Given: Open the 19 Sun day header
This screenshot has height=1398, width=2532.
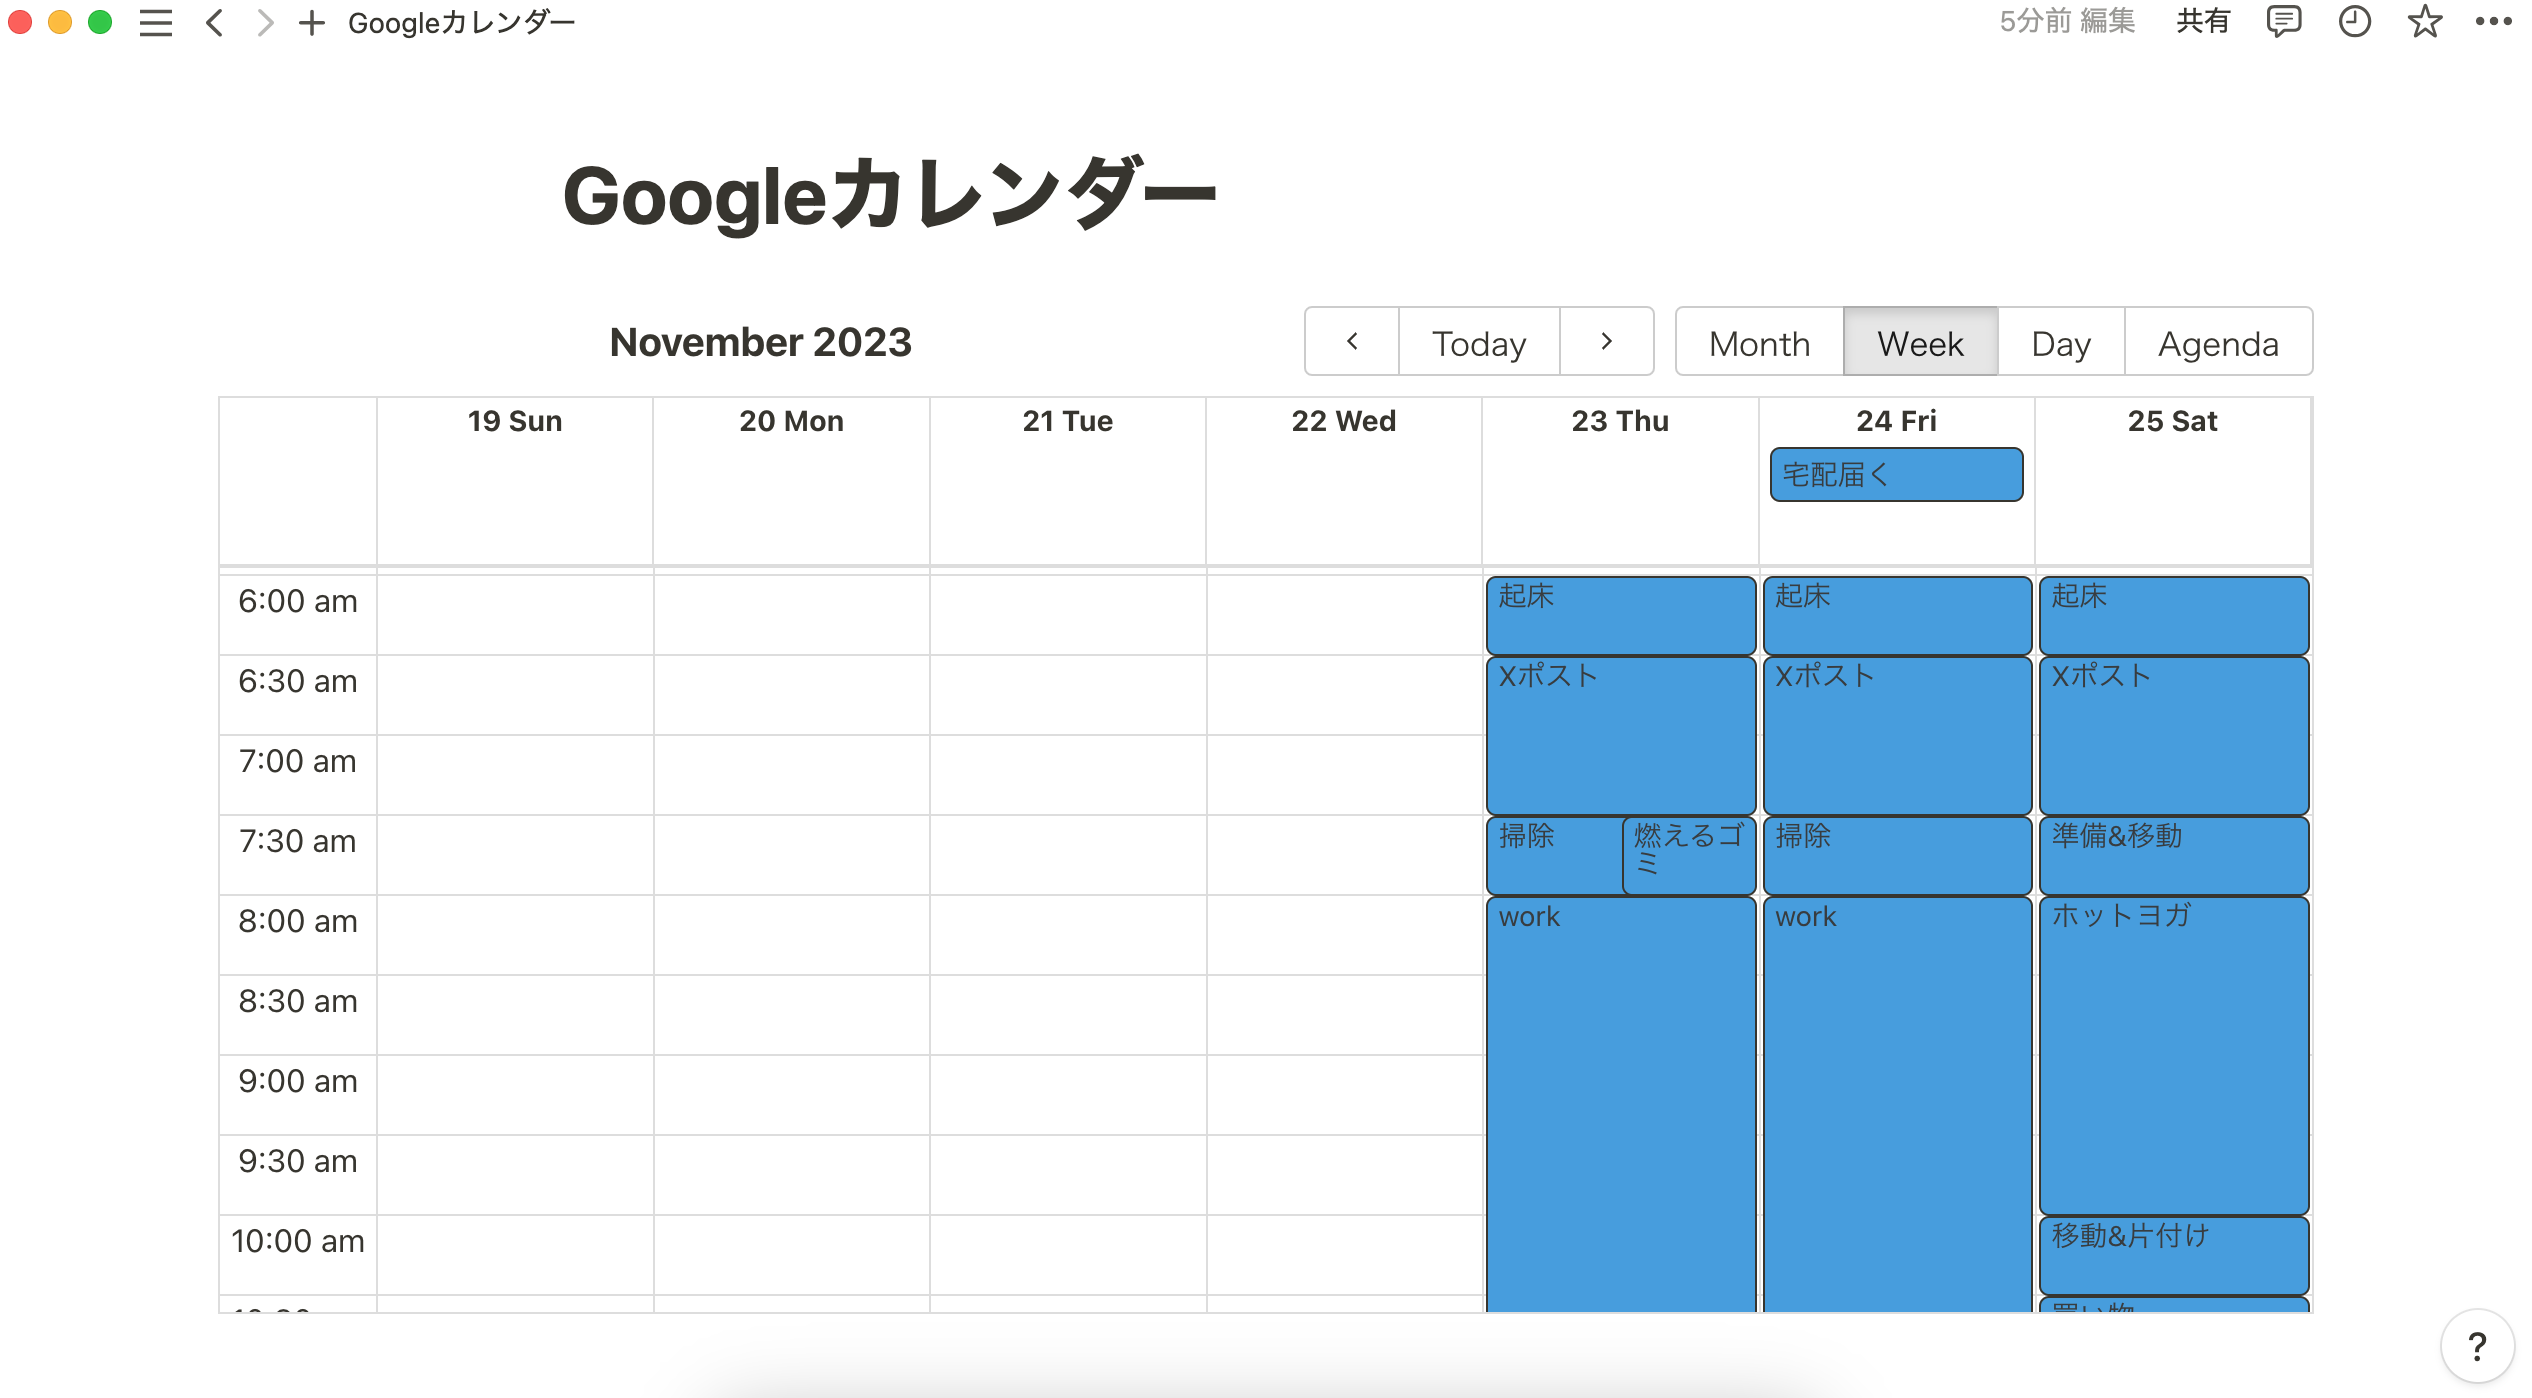Looking at the screenshot, I should point(515,421).
